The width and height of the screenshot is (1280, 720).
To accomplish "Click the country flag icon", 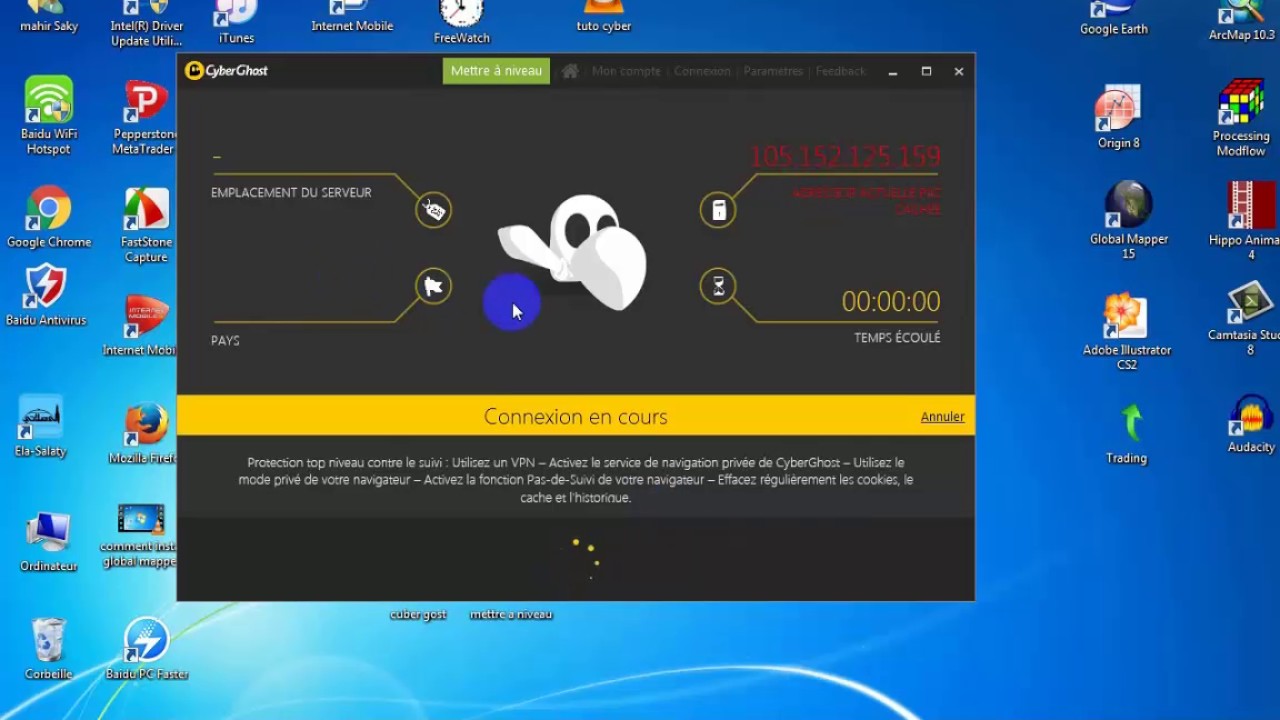I will 433,287.
